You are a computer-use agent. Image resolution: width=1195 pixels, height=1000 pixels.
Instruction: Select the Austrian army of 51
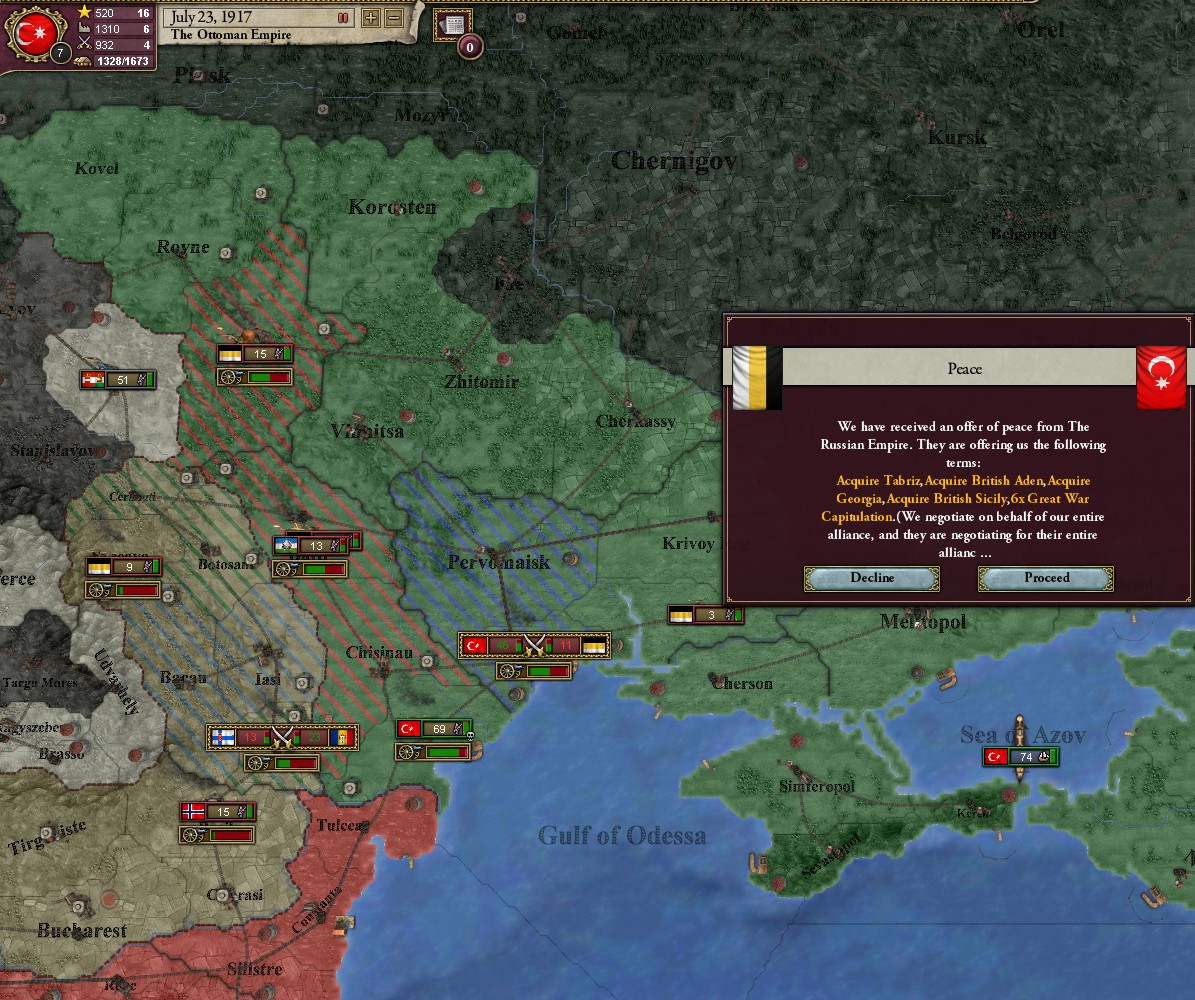[x=118, y=379]
